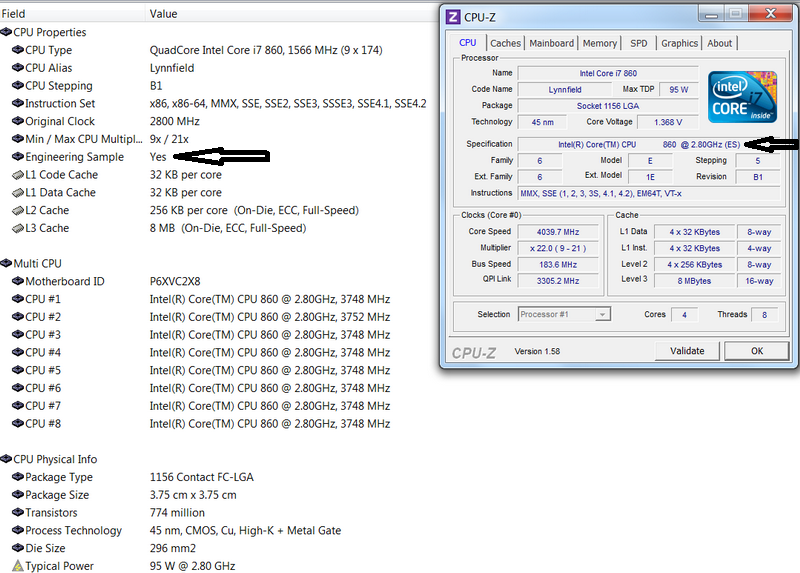The height and width of the screenshot is (573, 800).
Task: Click the OK button in CPU-Z
Action: [757, 351]
